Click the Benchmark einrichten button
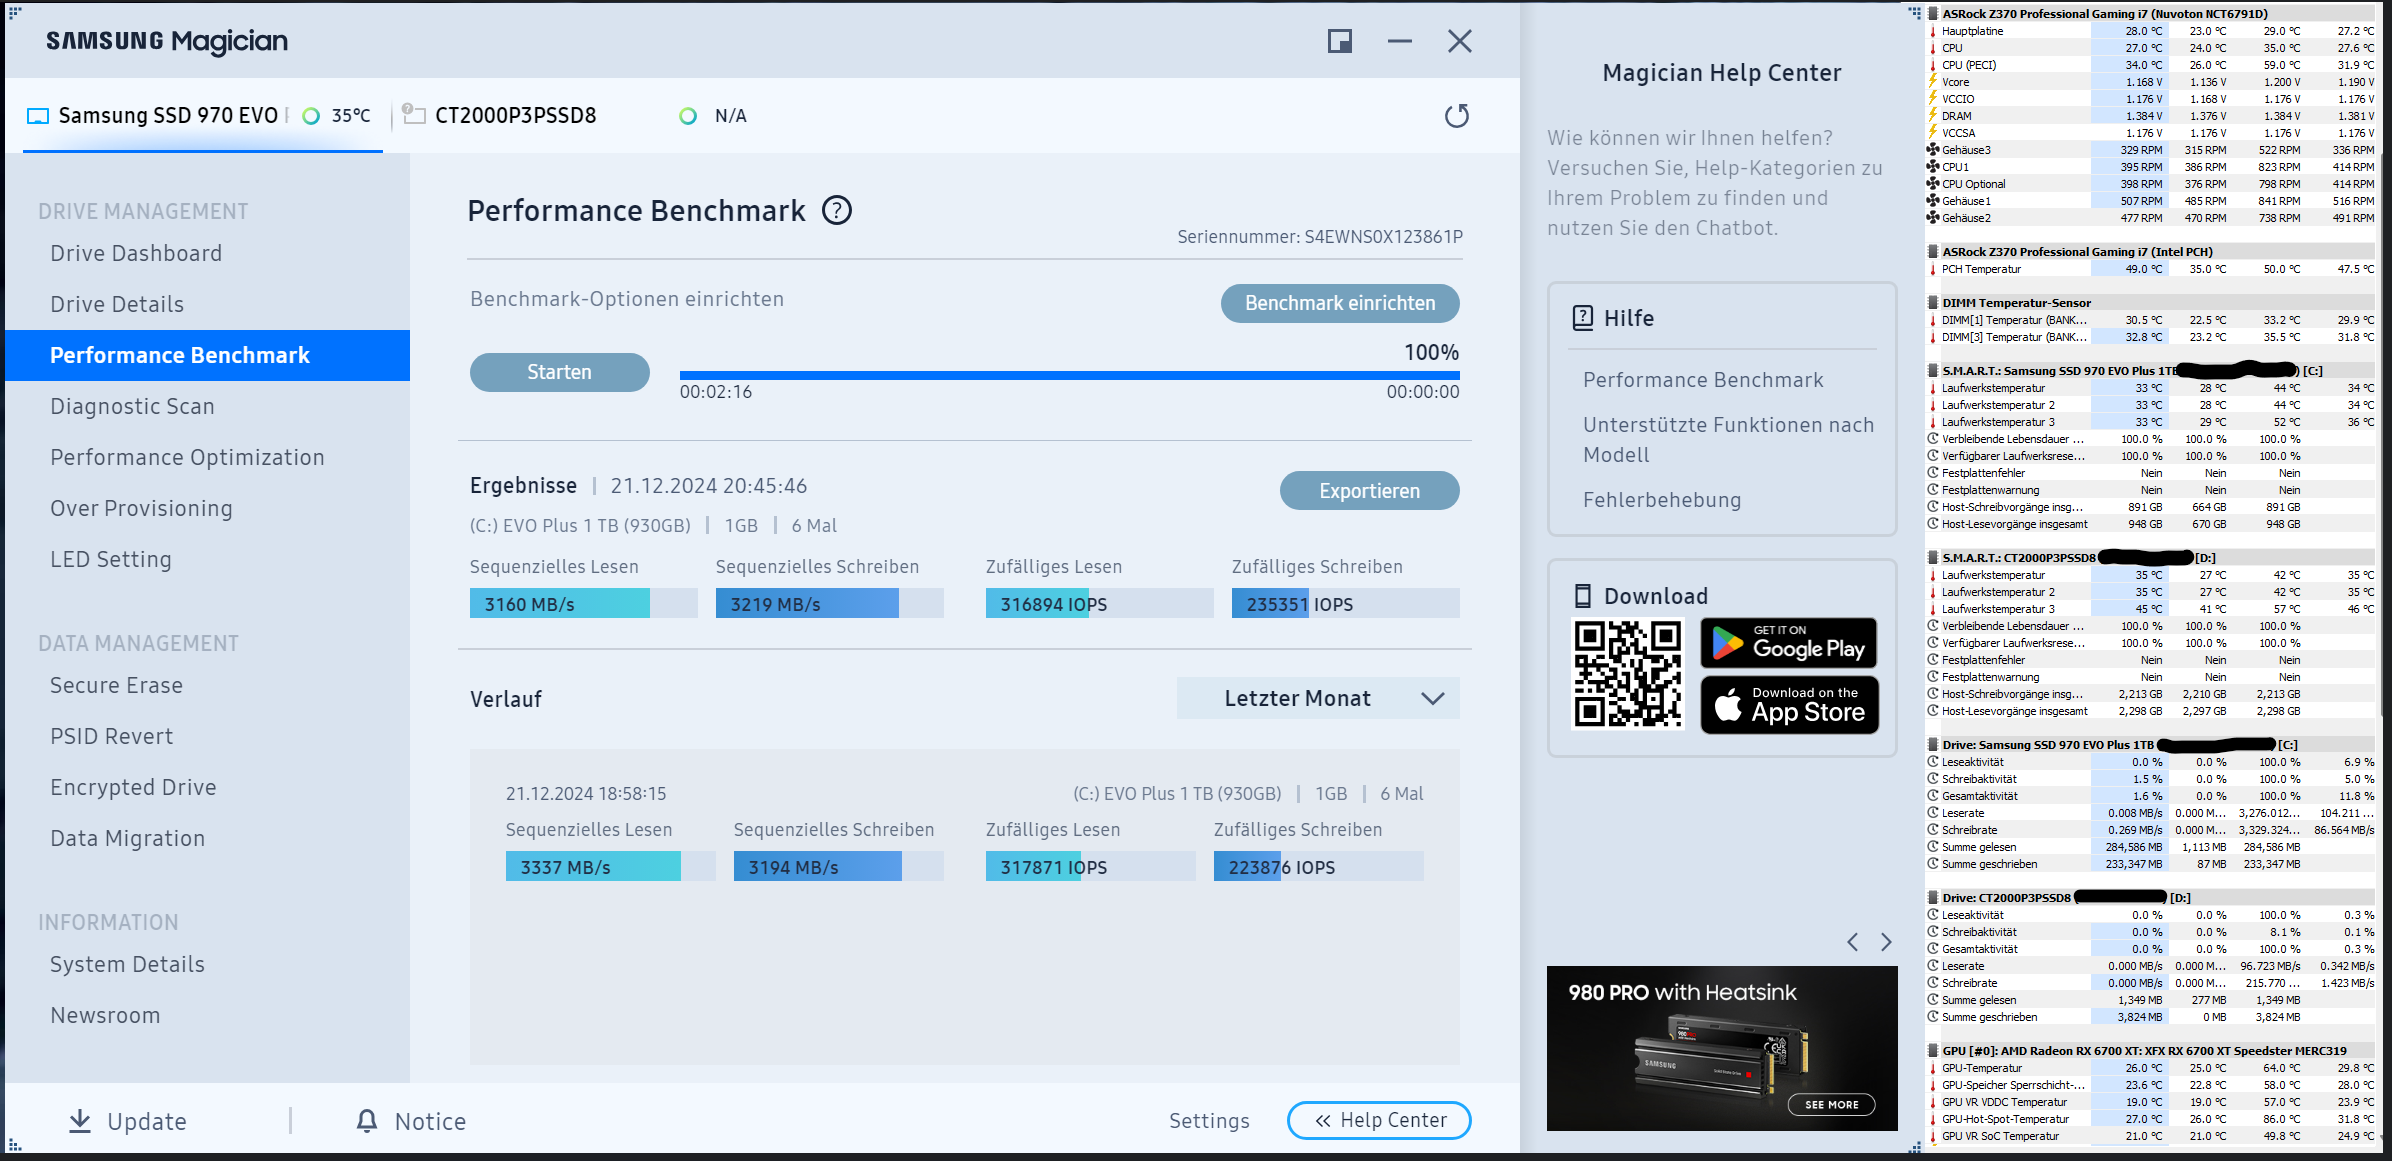Viewport: 2392px width, 1161px height. [1340, 303]
